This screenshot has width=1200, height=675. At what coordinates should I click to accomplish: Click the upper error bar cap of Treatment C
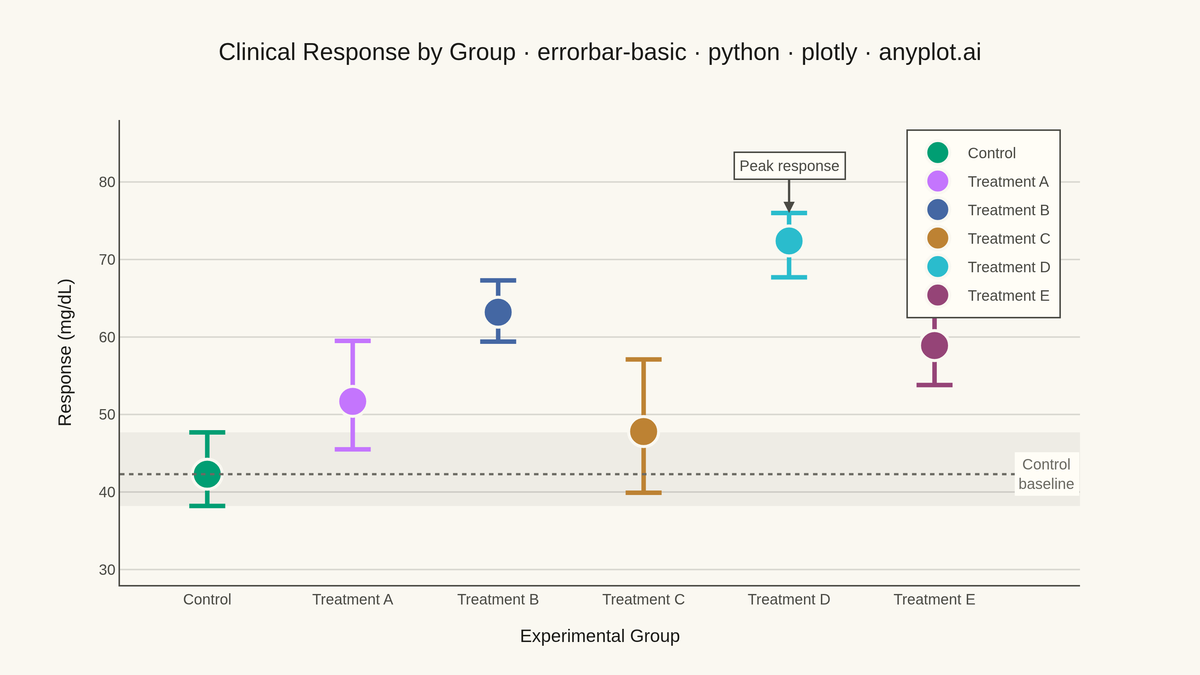coord(644,359)
